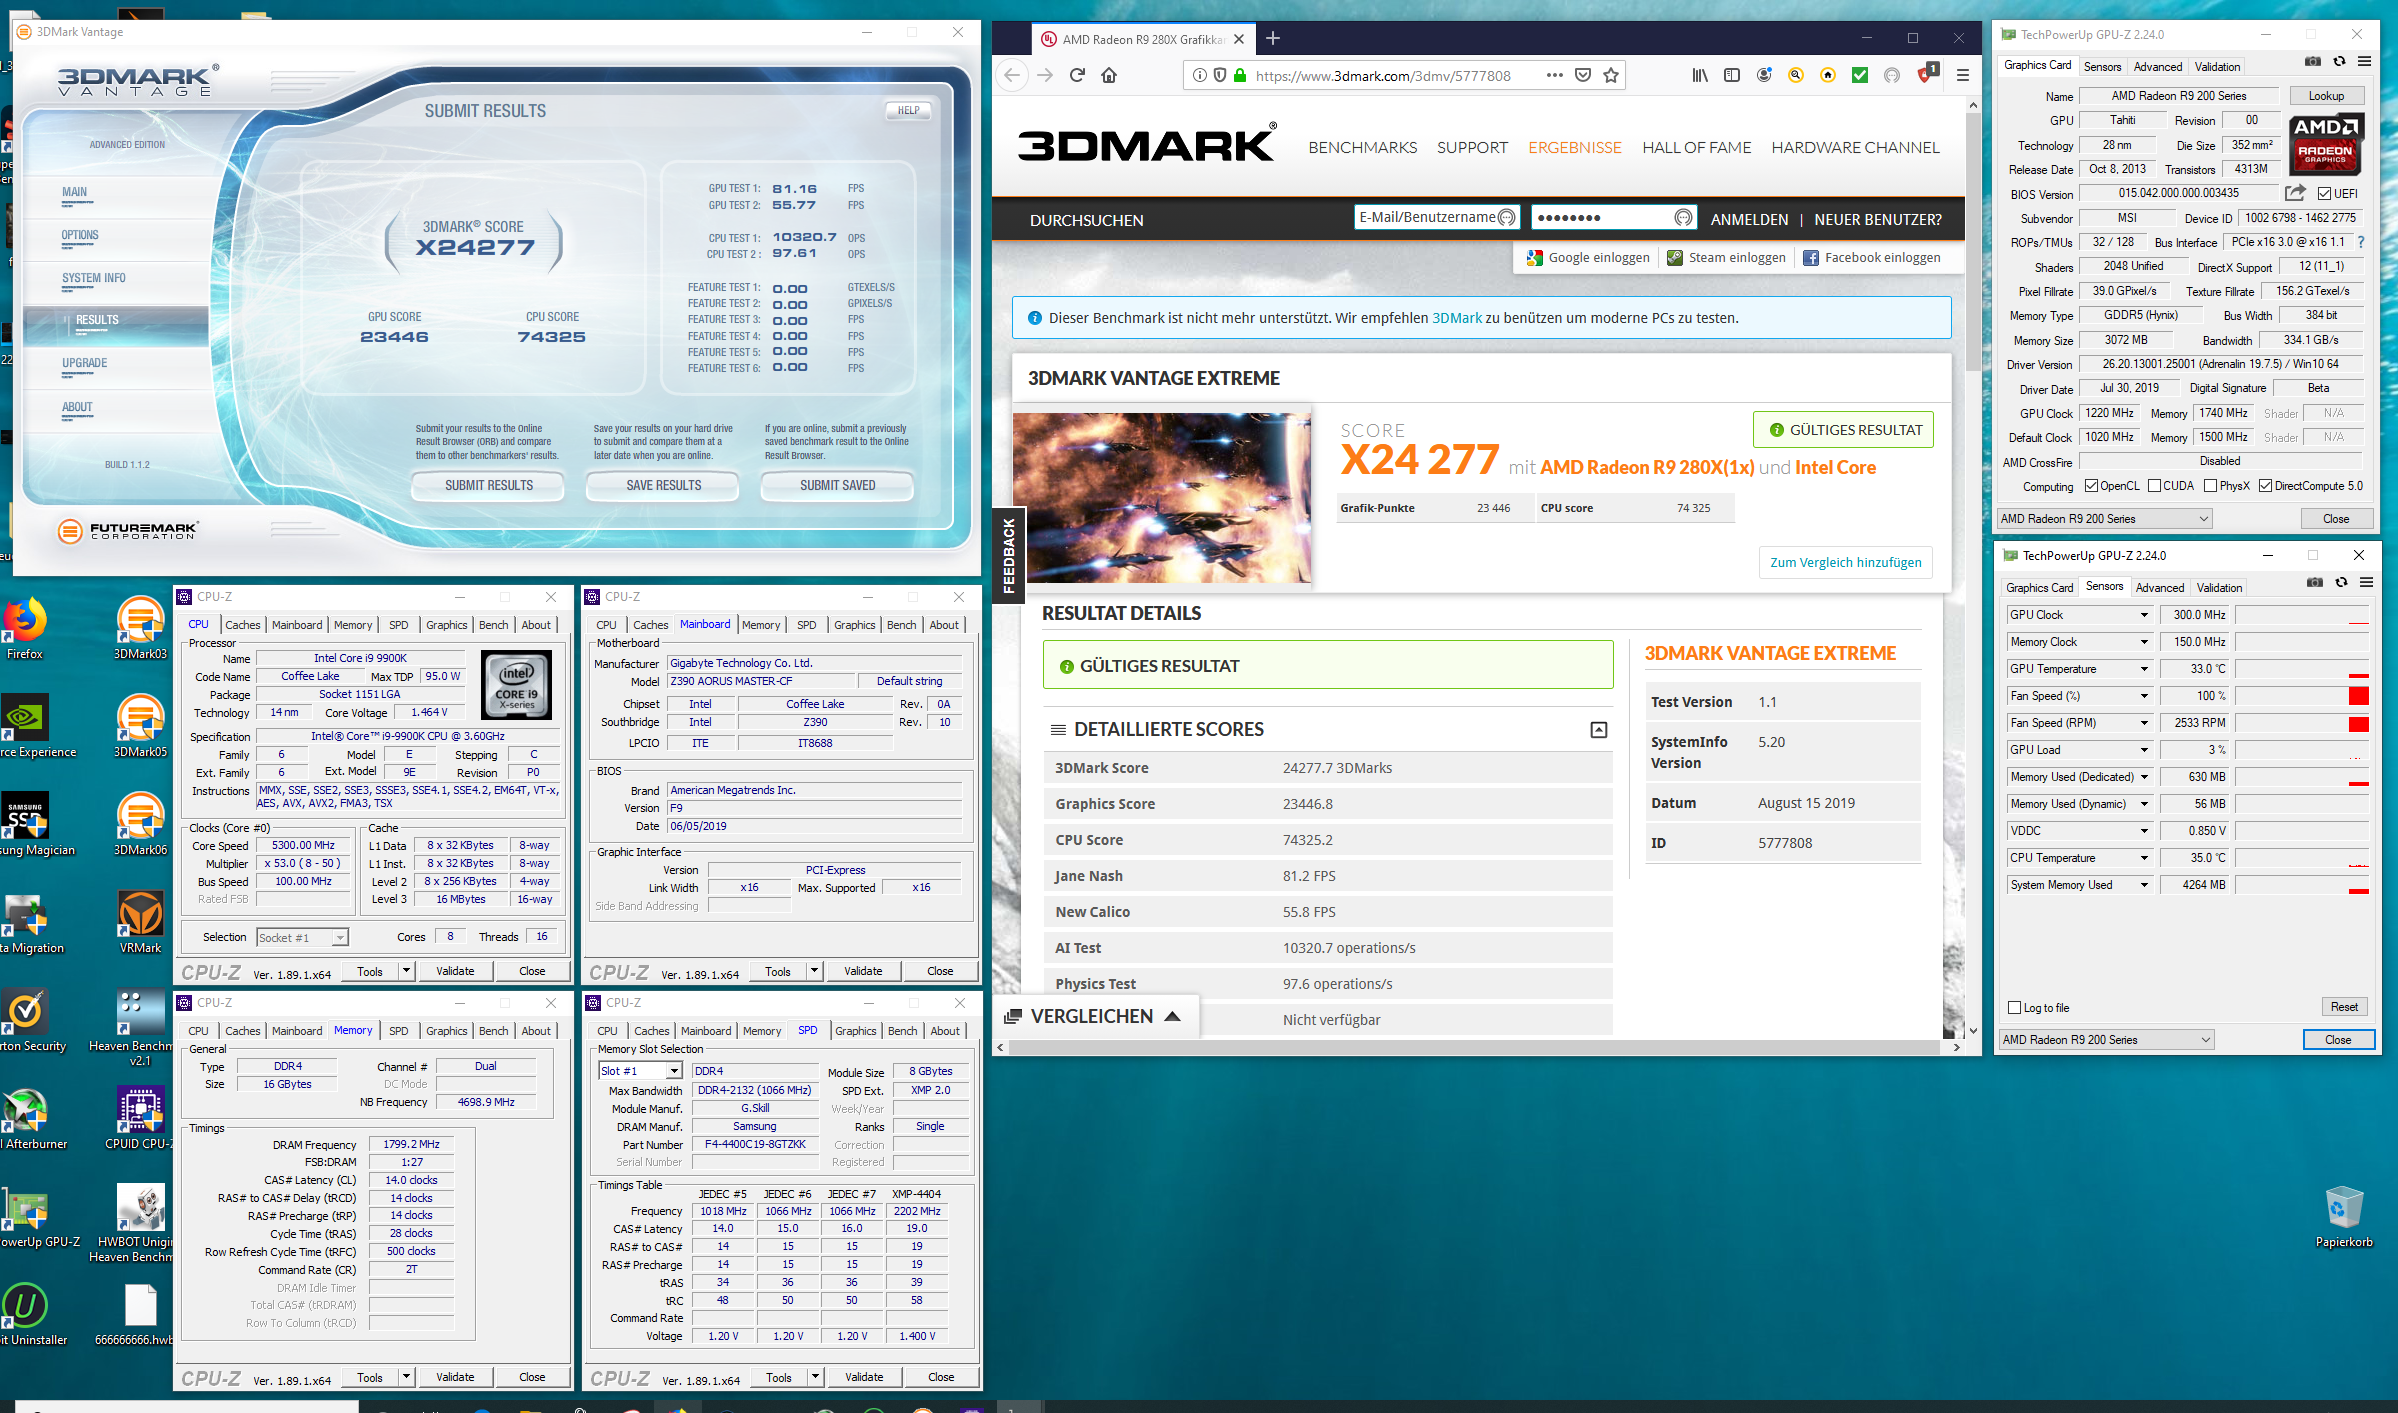This screenshot has width=2398, height=1413.
Task: Open 3DMark06 desktop shortcut
Action: click(140, 824)
